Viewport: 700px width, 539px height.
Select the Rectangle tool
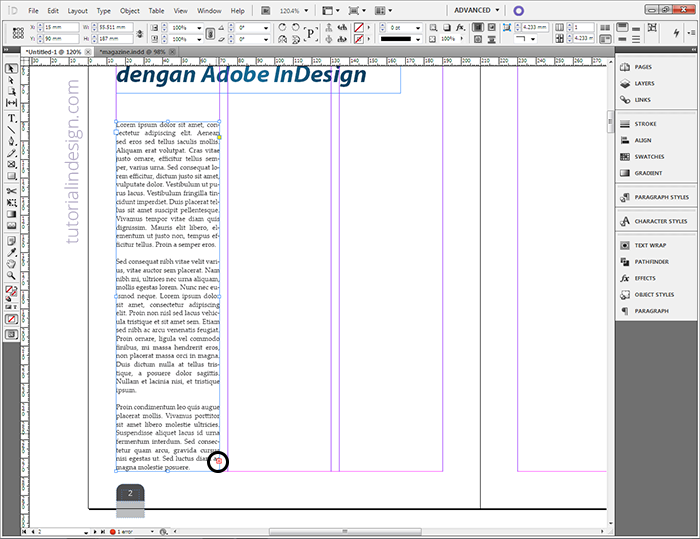[x=11, y=176]
